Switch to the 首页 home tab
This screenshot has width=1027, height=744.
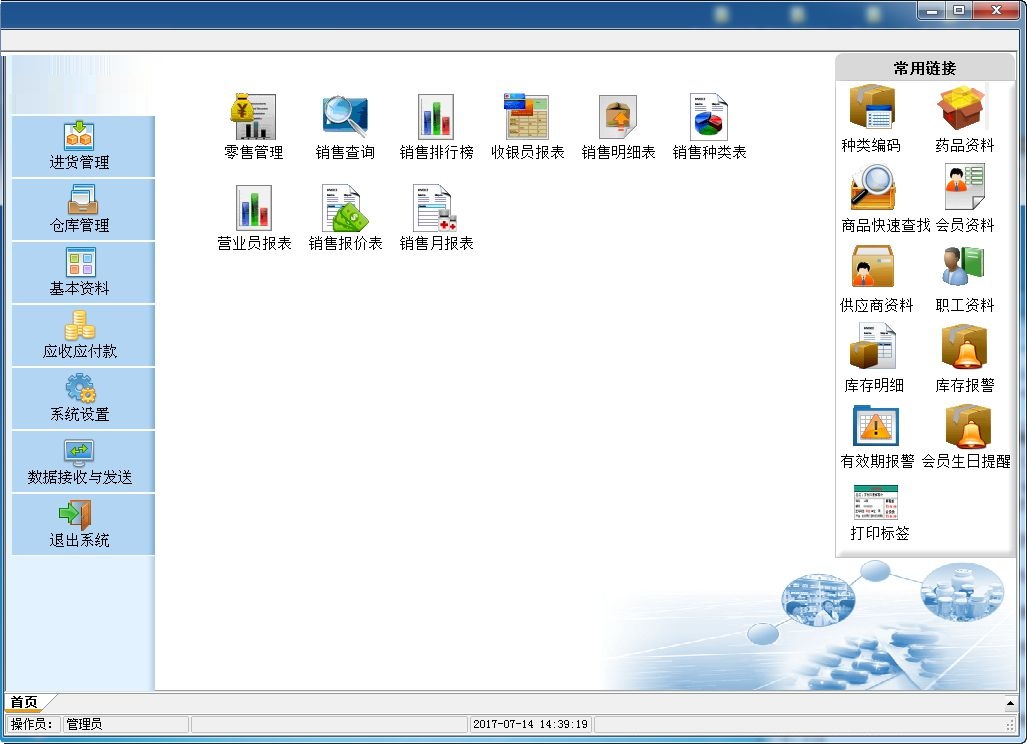pos(24,702)
